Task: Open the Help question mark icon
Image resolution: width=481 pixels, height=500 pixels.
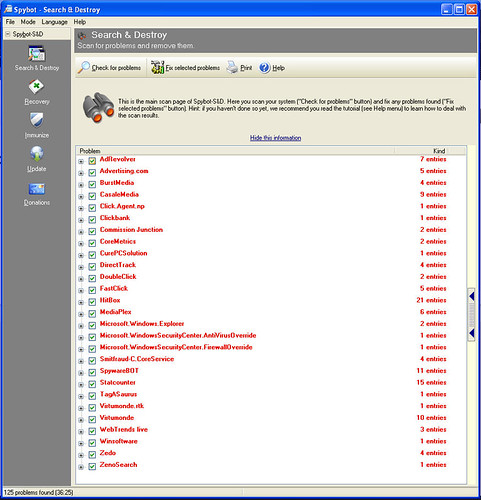Action: click(265, 68)
